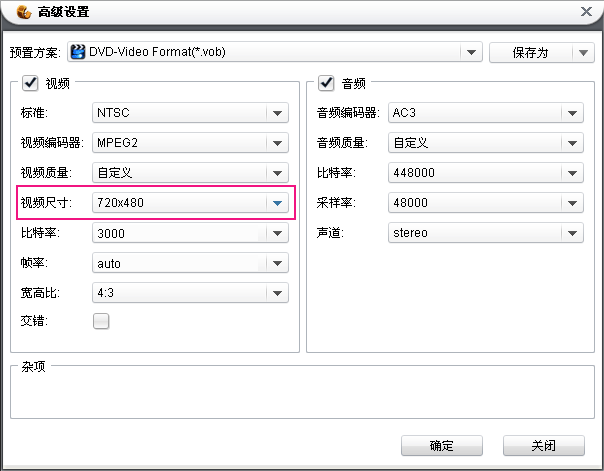Expand the 音频编码器 AC3 dropdown

[571, 113]
